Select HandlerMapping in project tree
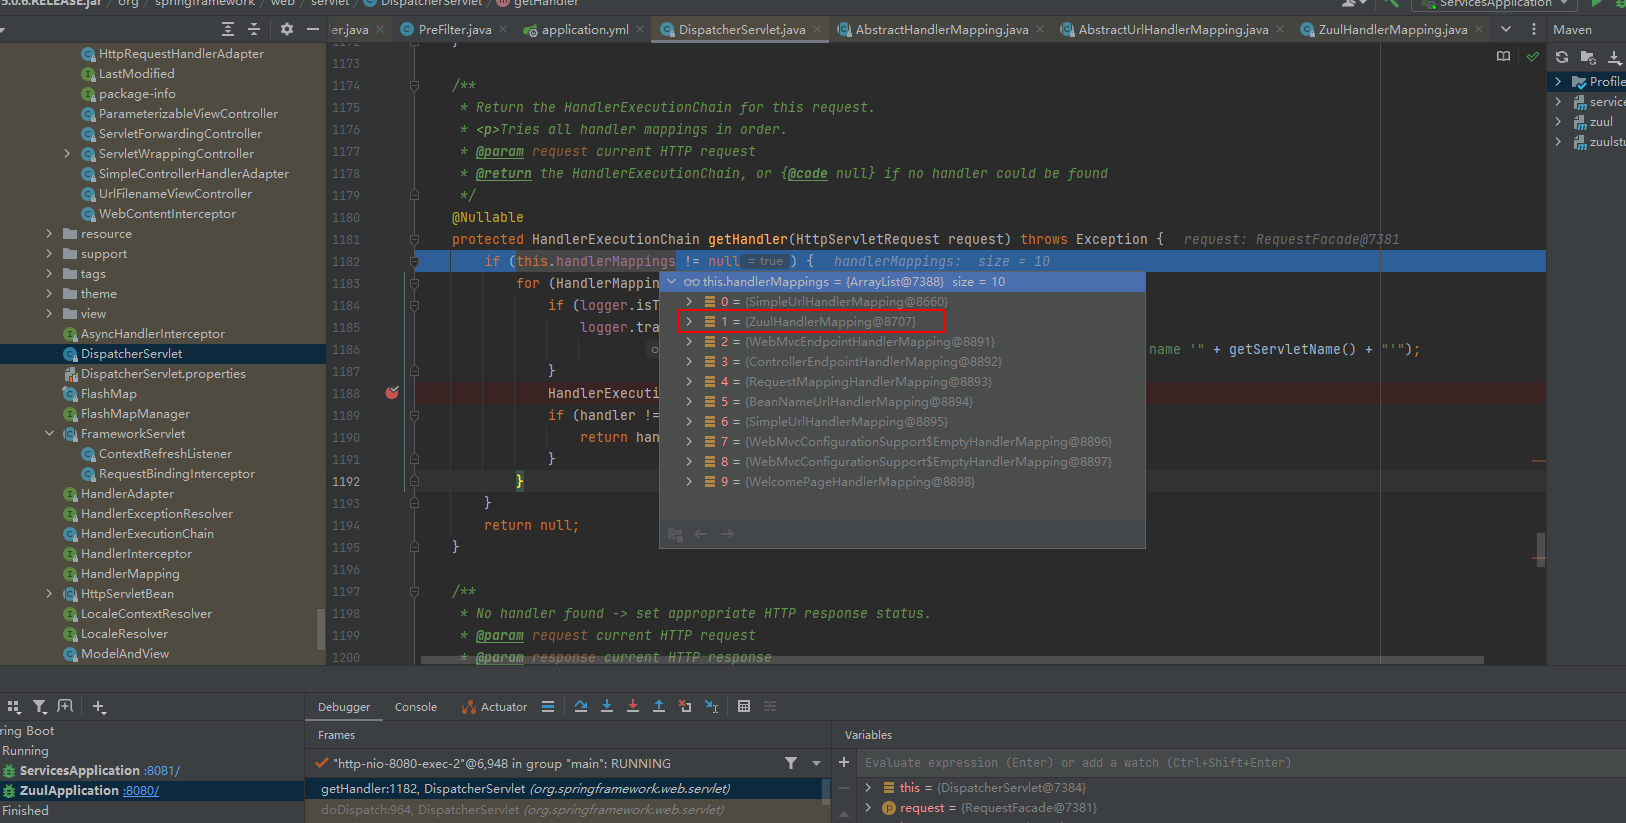1626x823 pixels. pyautogui.click(x=130, y=573)
